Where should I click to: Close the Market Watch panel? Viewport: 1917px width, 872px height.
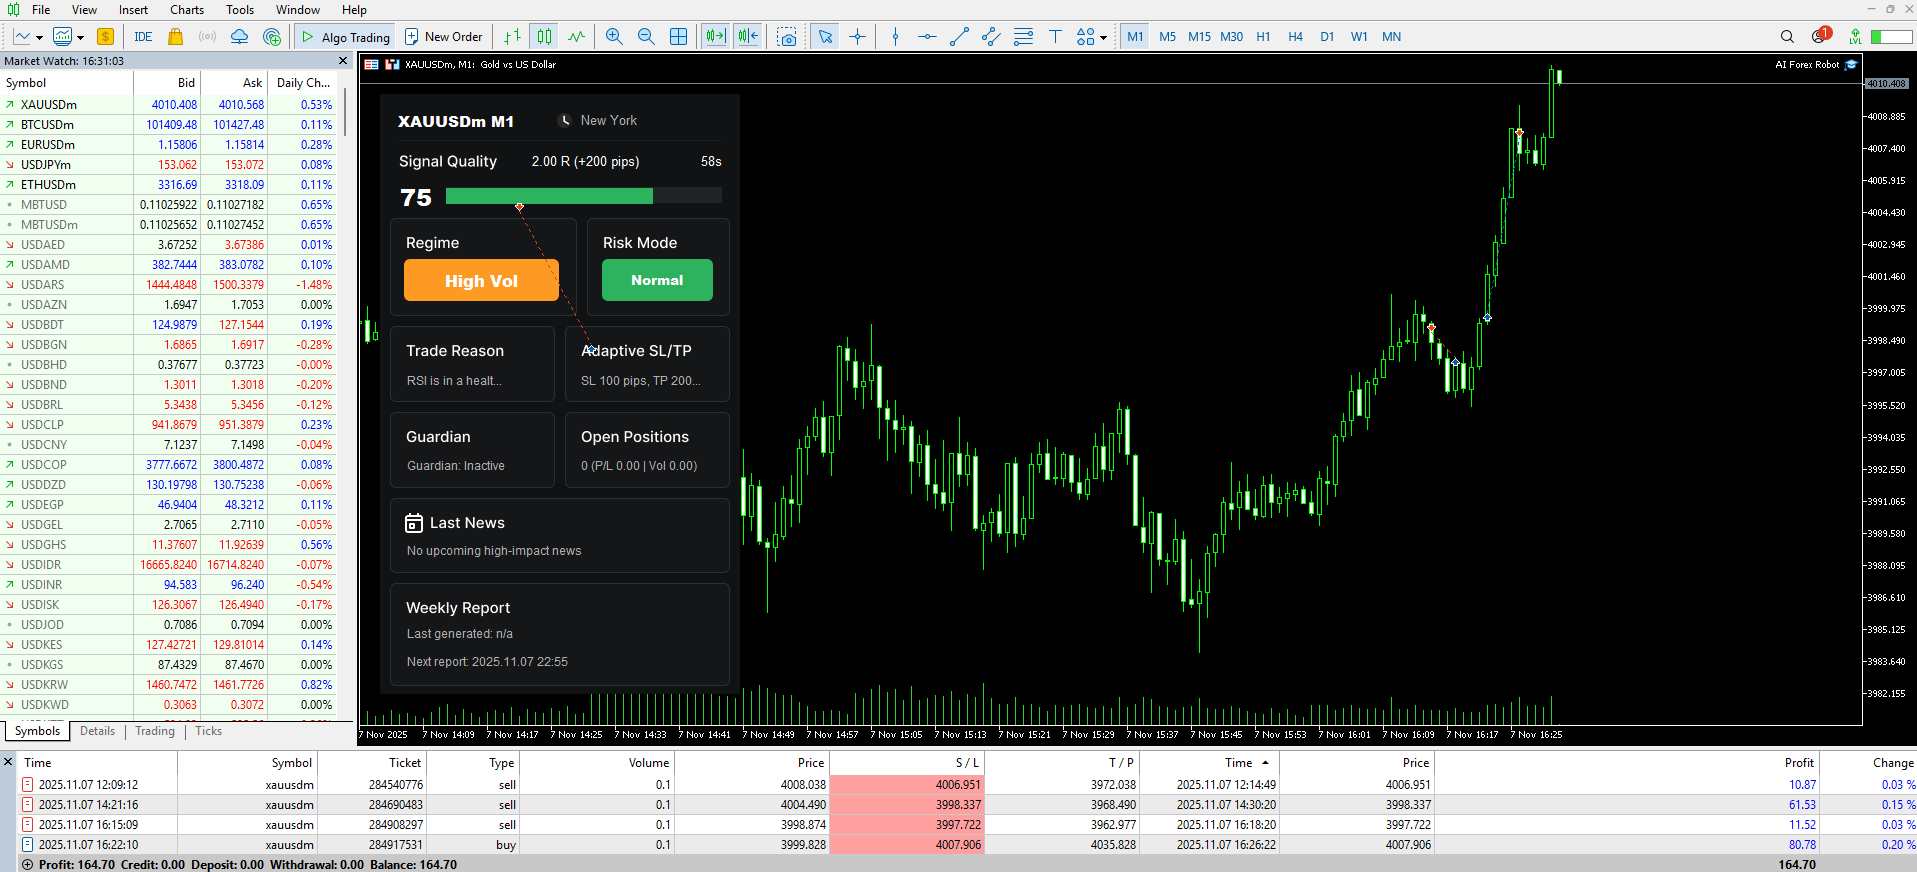(343, 61)
